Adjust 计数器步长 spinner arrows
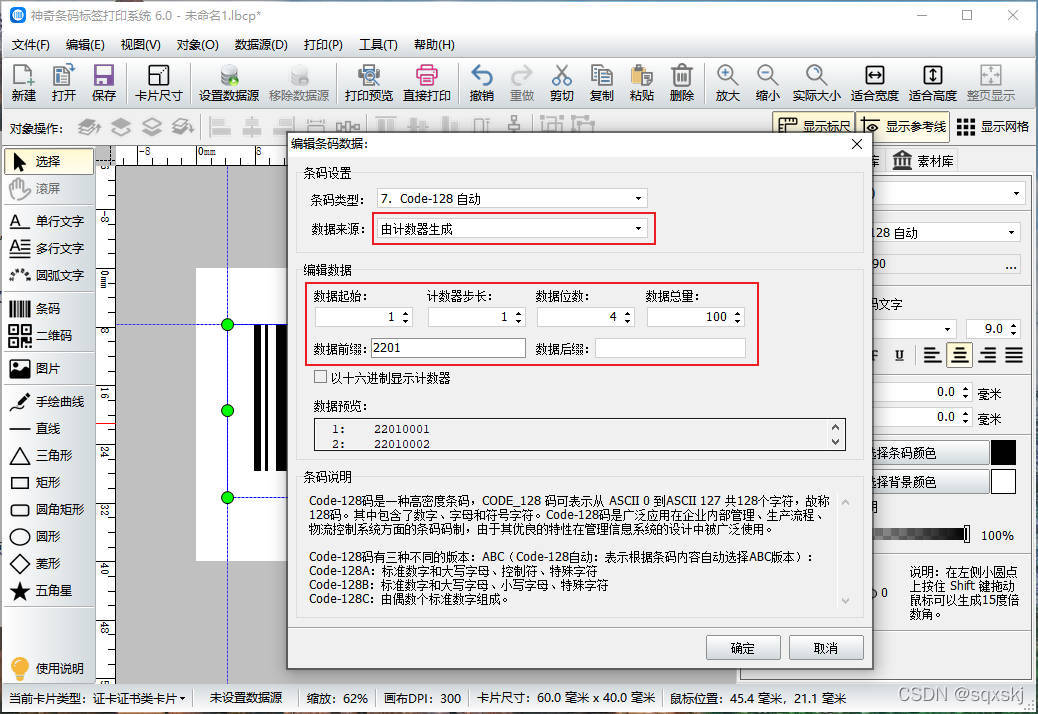The height and width of the screenshot is (714, 1038). pos(519,317)
